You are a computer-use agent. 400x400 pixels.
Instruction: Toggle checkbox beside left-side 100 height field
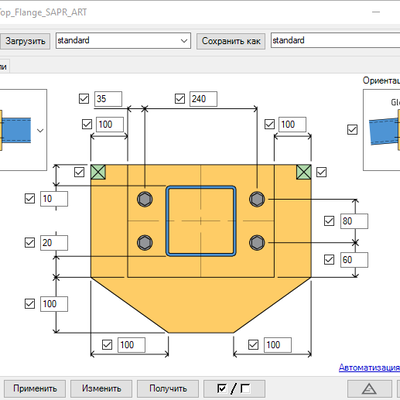(x=30, y=304)
